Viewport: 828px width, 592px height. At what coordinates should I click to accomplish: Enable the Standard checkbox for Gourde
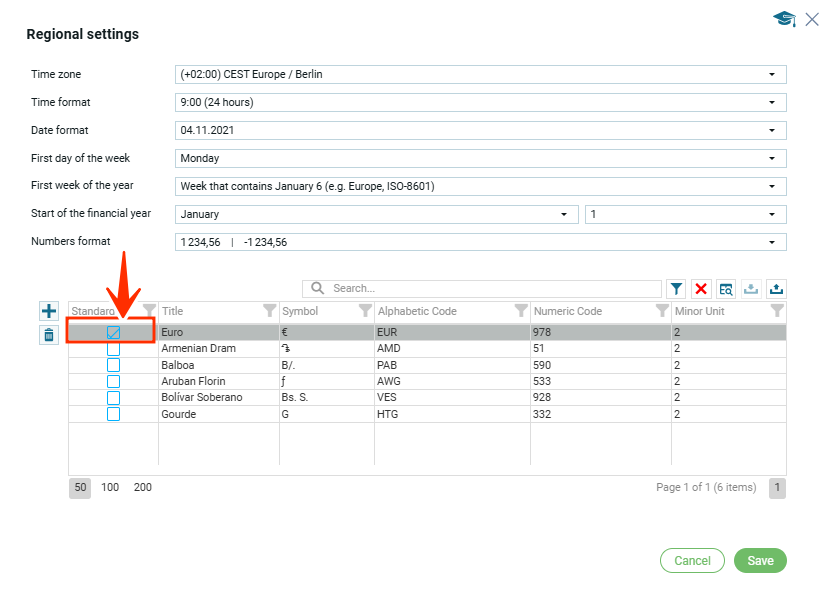pos(113,414)
